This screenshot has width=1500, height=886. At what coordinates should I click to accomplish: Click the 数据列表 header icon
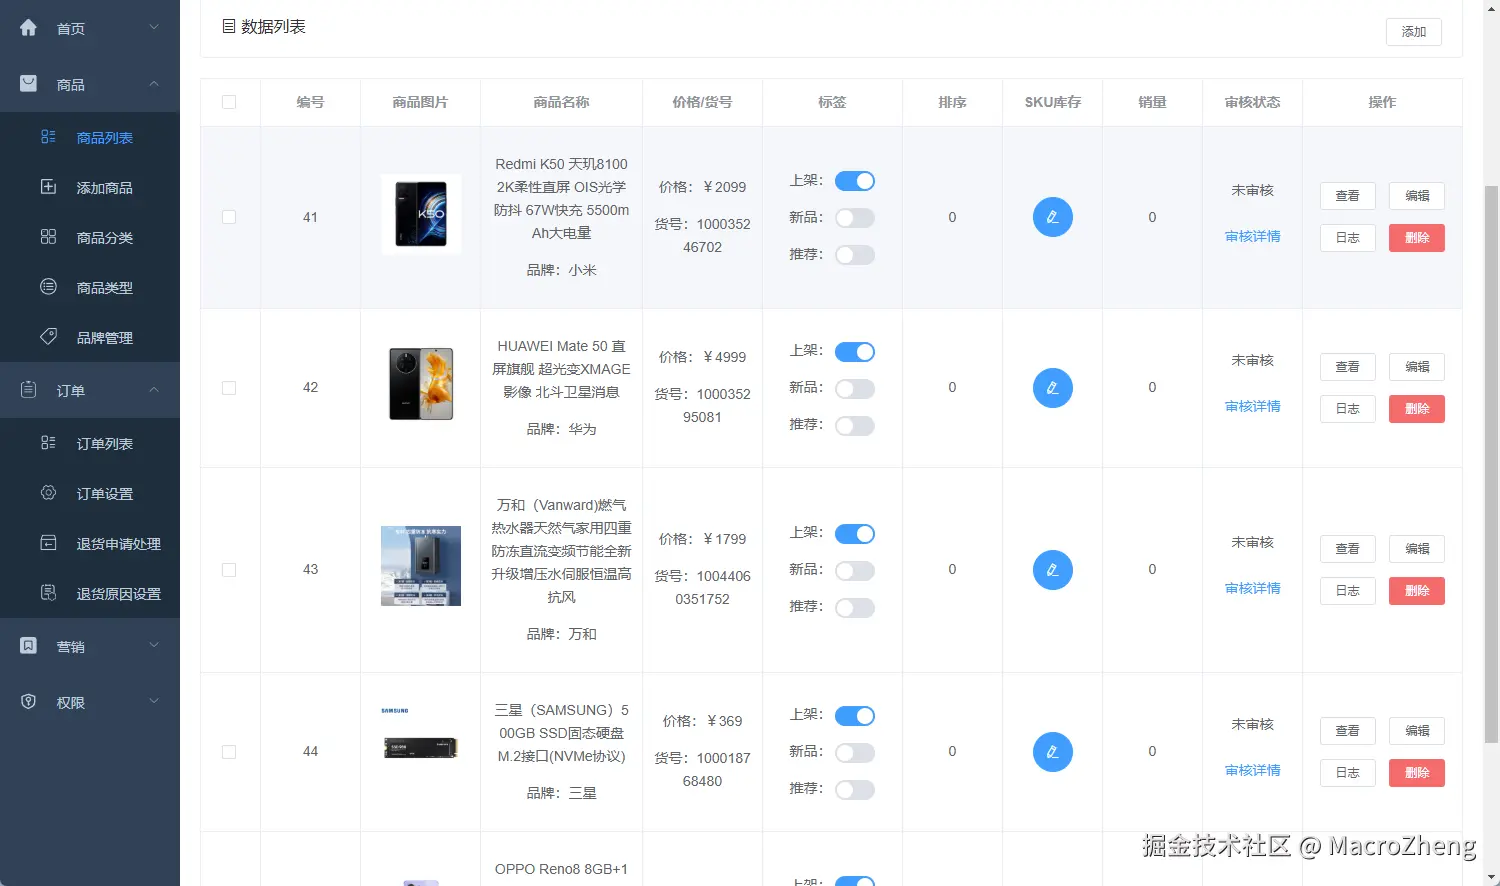pos(228,26)
